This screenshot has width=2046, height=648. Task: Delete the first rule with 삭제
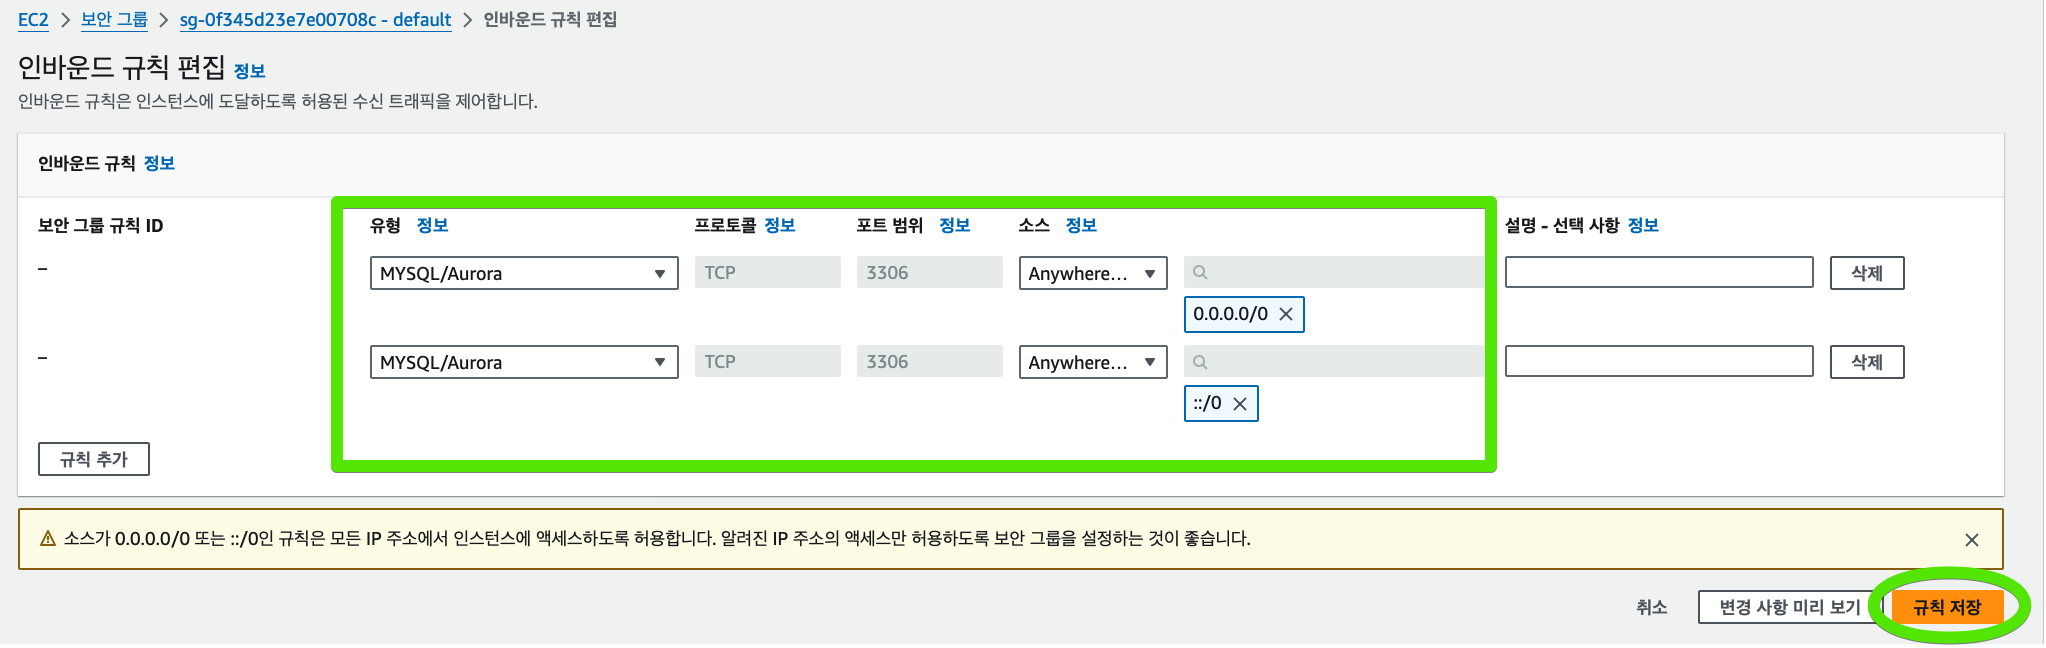click(x=1867, y=273)
